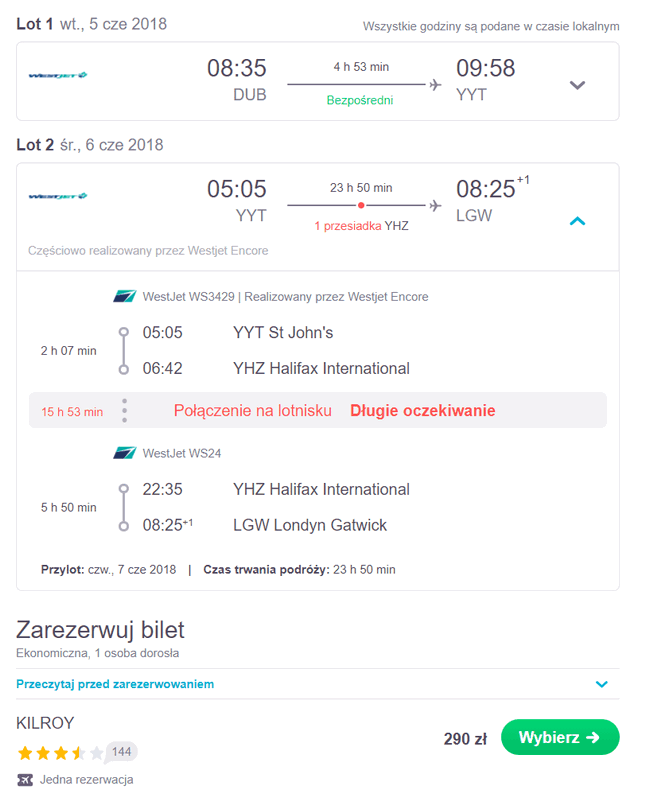
Task: Click the red stopover dot on the Lot 2 route
Action: click(361, 205)
